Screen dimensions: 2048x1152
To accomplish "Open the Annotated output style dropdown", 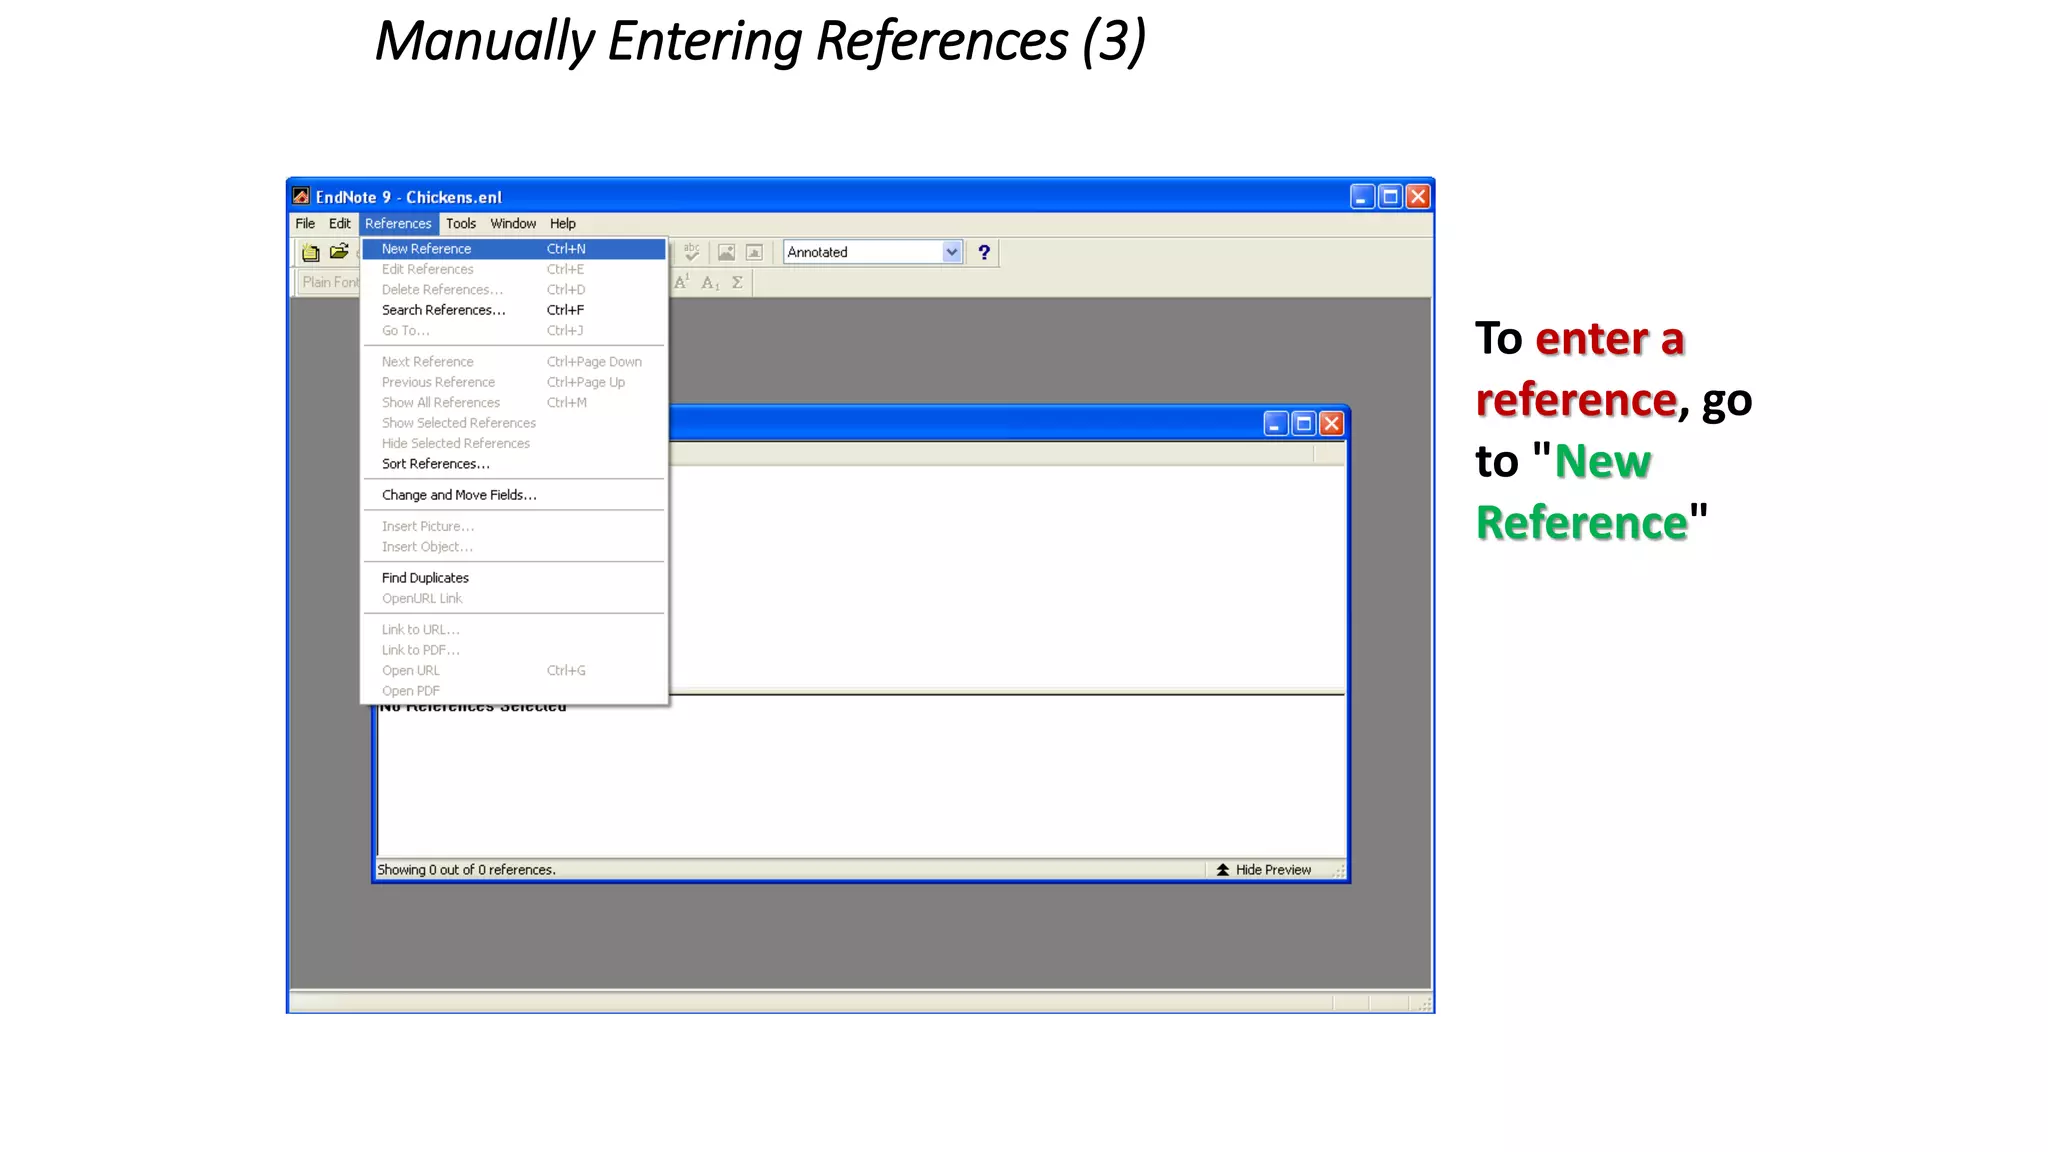I will click(952, 252).
